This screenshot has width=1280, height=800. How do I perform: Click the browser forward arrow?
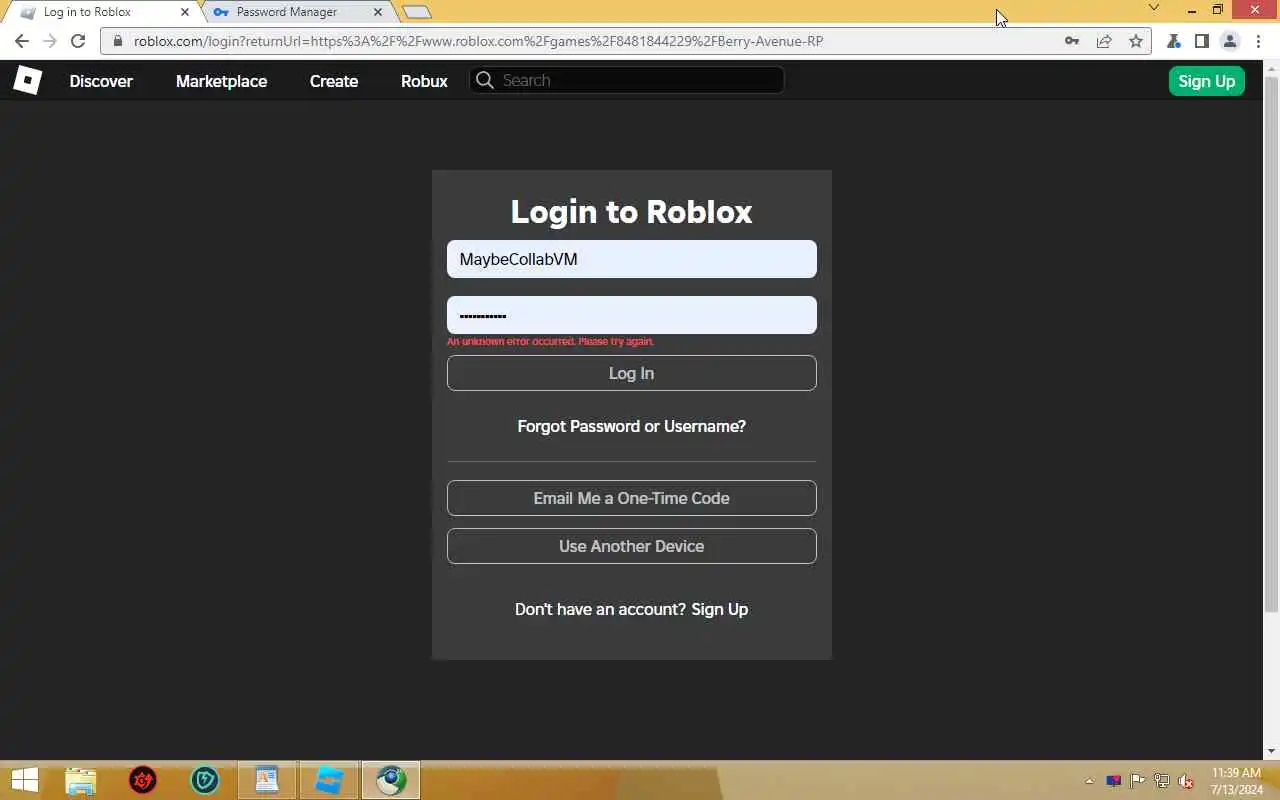click(x=50, y=41)
